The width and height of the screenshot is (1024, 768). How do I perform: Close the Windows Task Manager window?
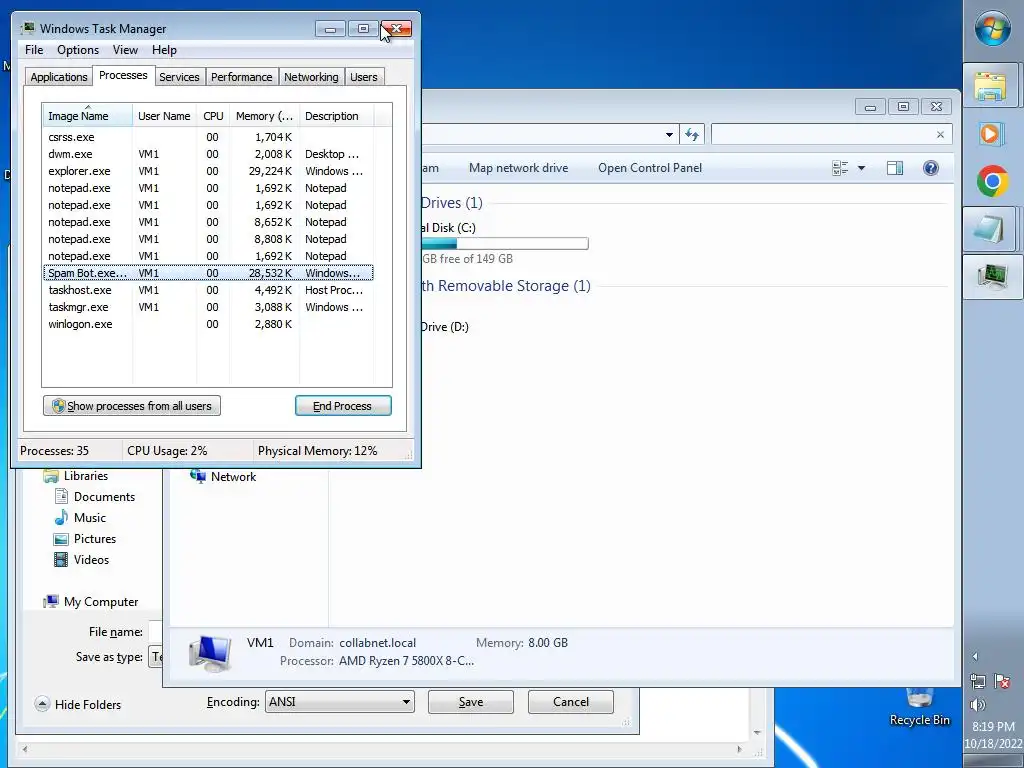pos(396,29)
